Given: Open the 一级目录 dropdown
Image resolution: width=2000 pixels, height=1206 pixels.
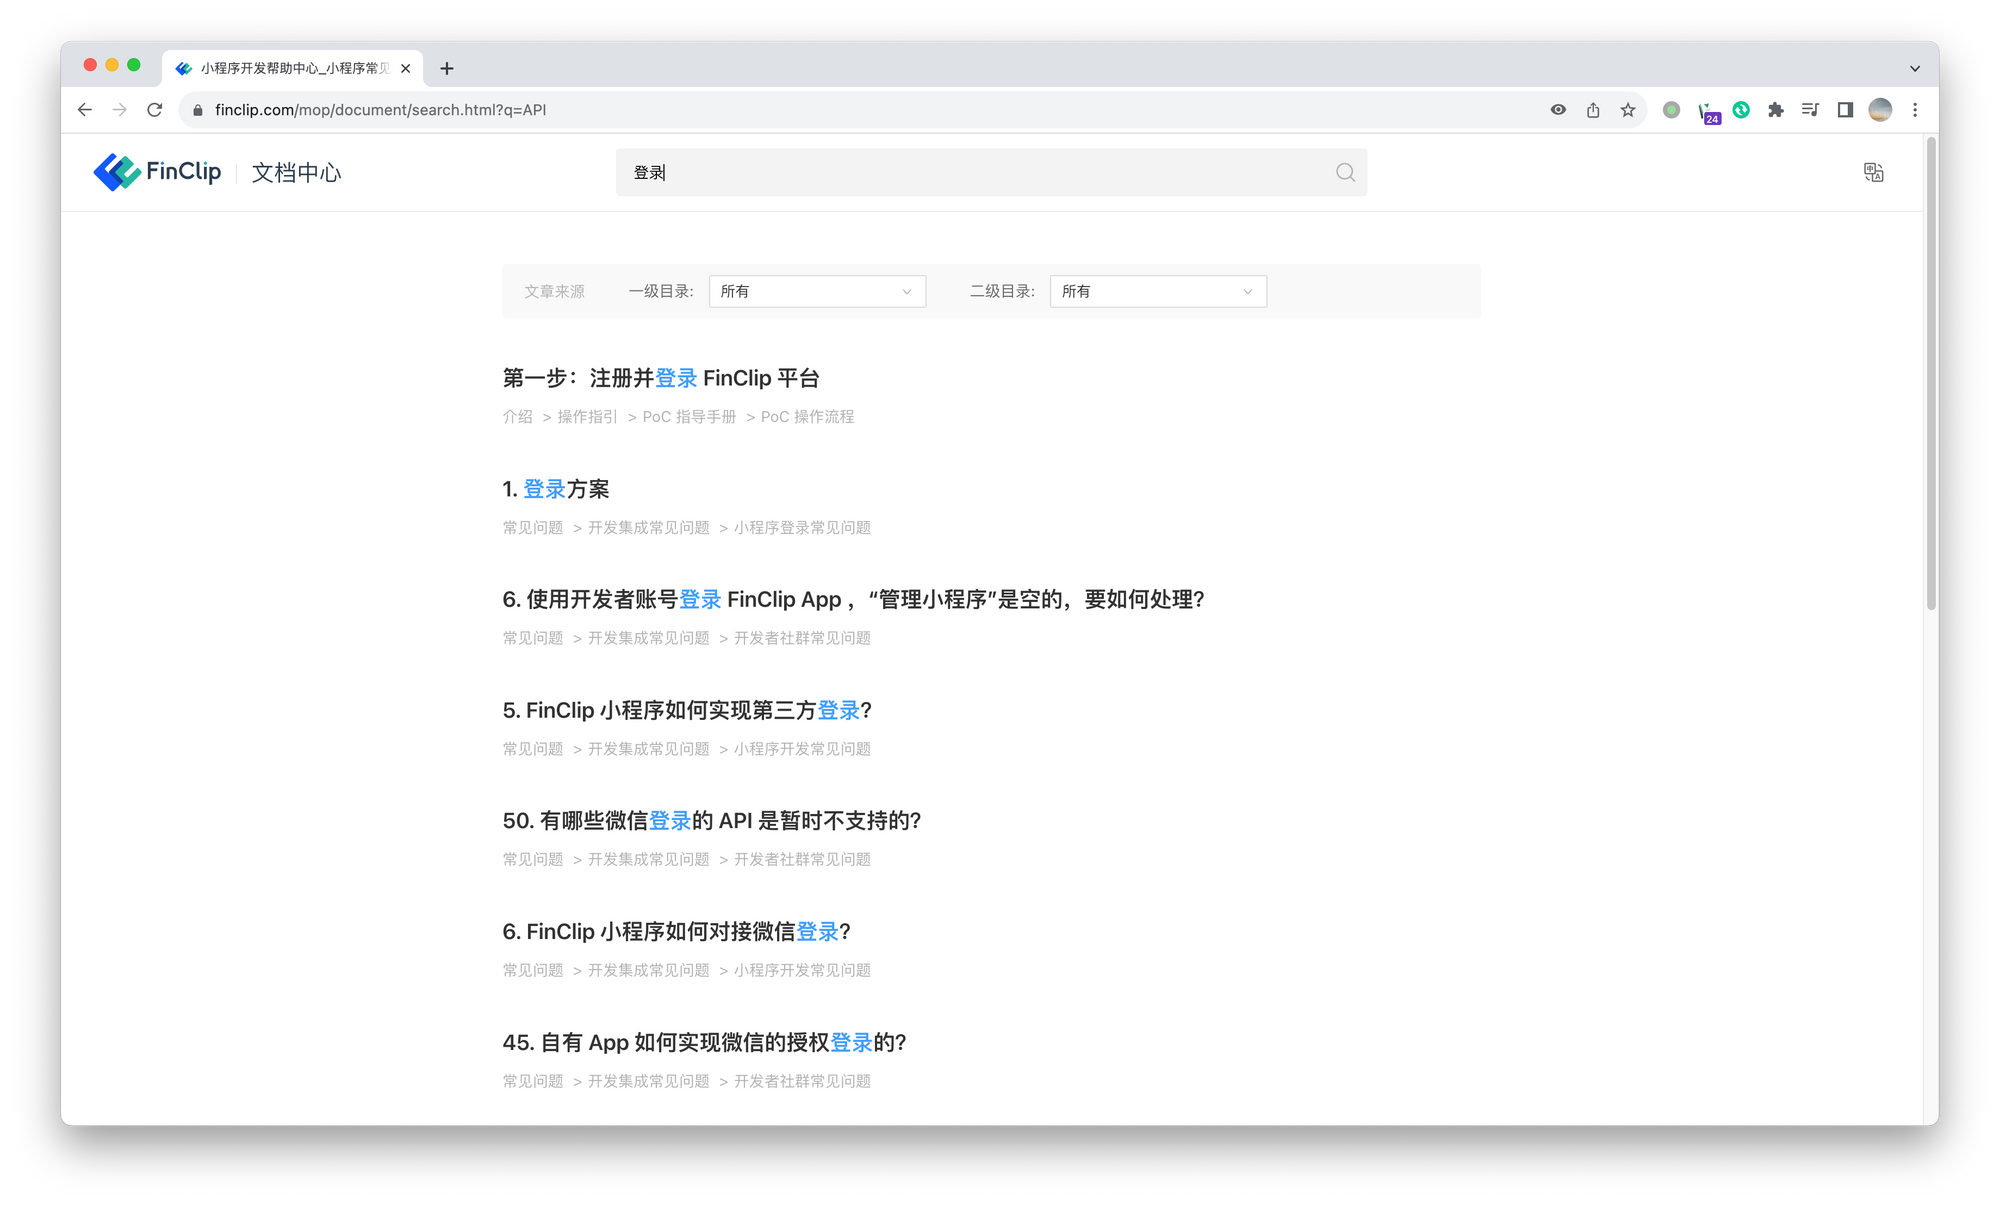Looking at the screenshot, I should [817, 291].
